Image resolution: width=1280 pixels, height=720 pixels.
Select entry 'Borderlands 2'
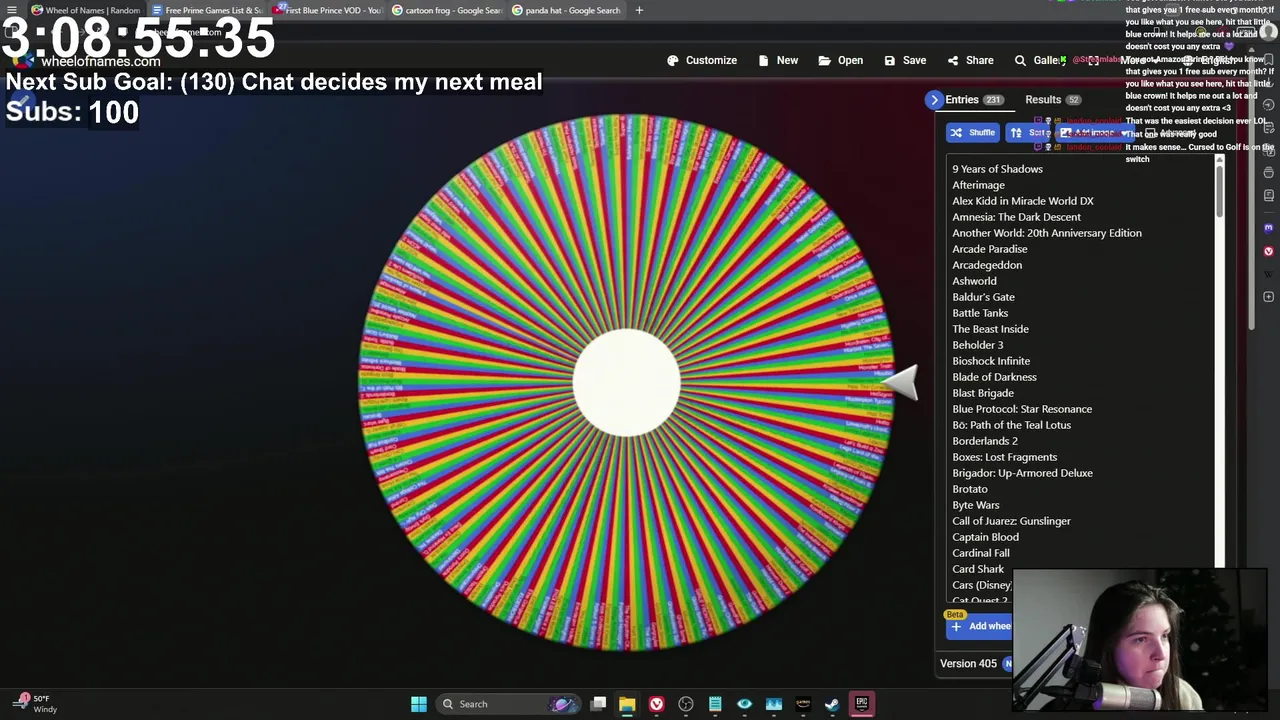[985, 441]
